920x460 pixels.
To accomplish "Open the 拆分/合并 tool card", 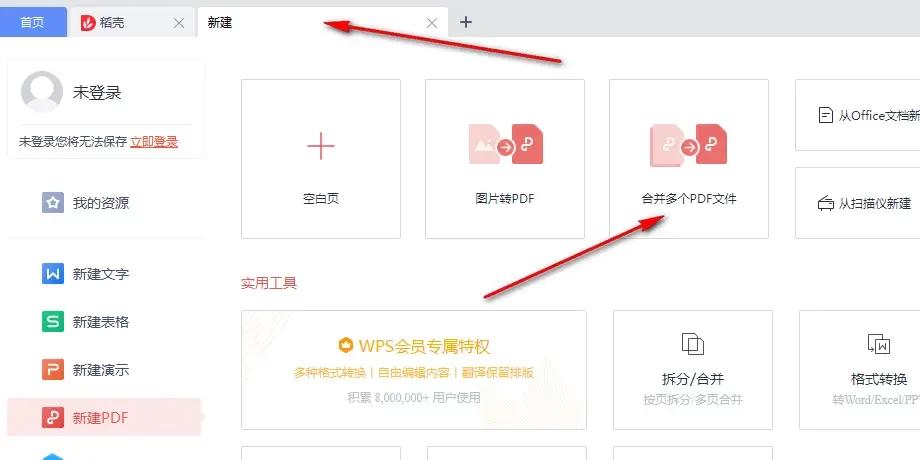I will click(x=693, y=370).
